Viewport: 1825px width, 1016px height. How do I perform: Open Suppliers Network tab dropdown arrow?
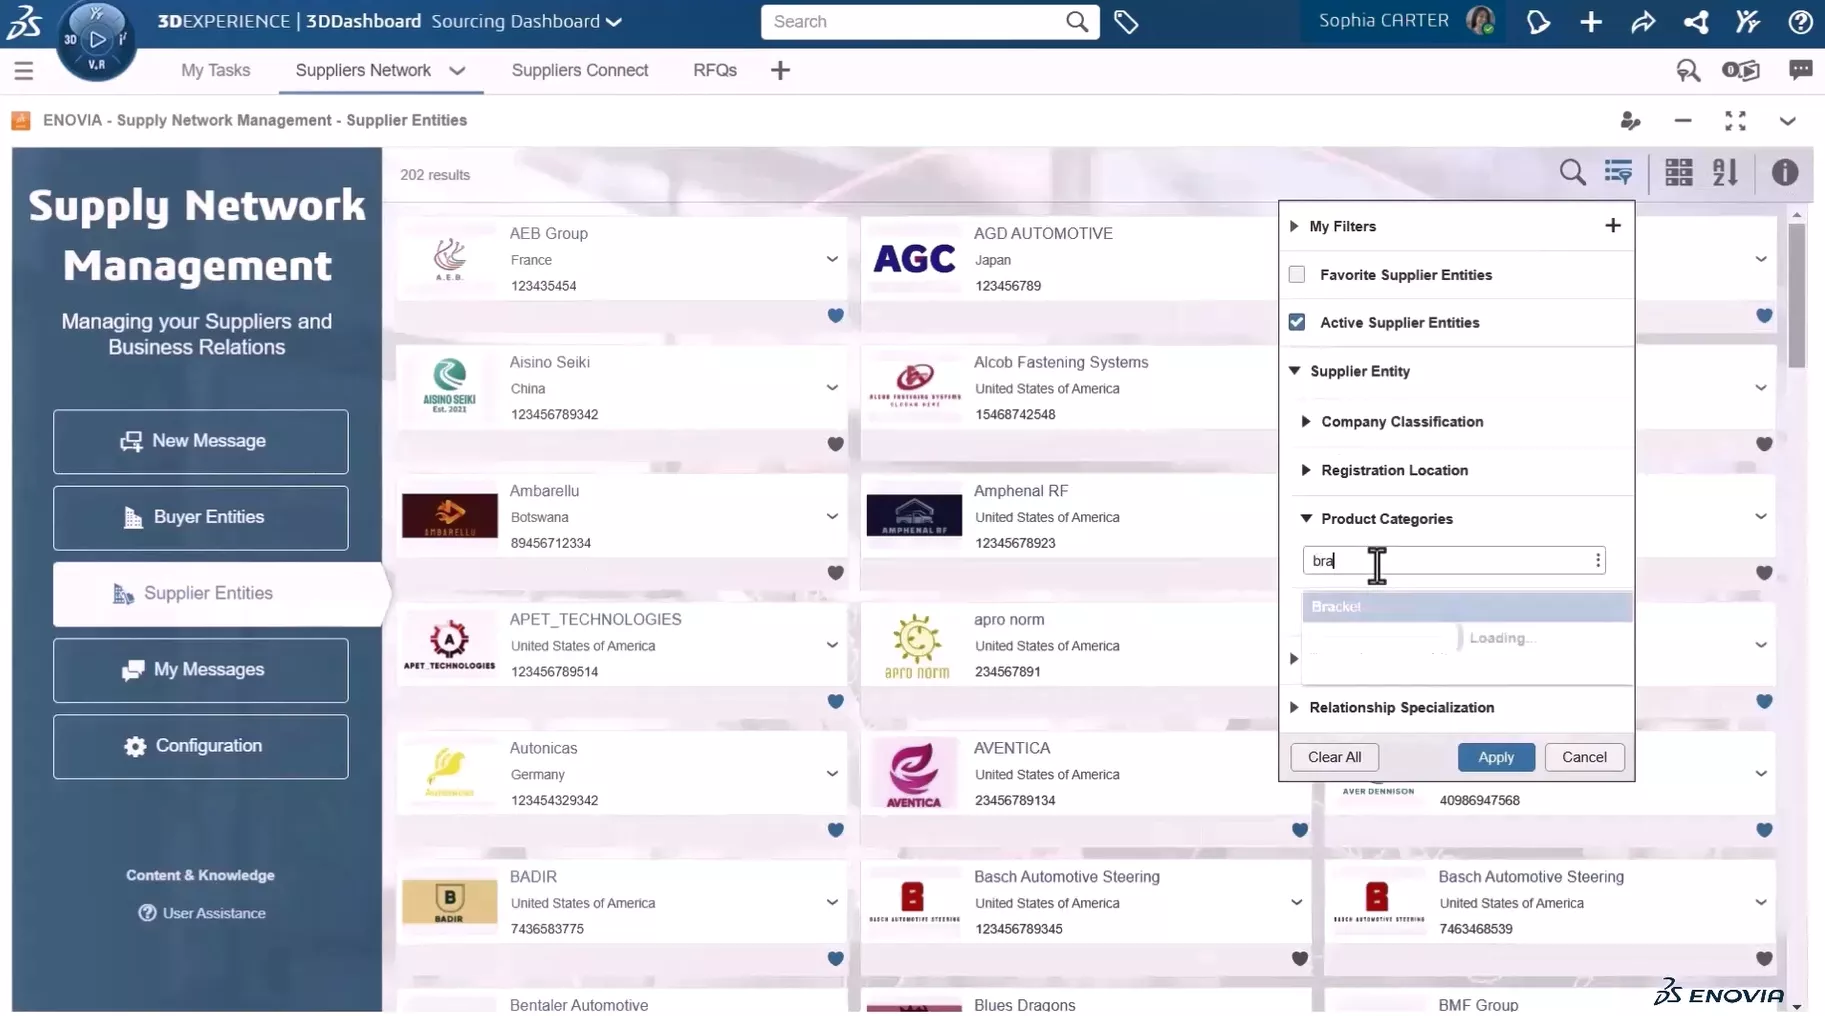pyautogui.click(x=457, y=70)
